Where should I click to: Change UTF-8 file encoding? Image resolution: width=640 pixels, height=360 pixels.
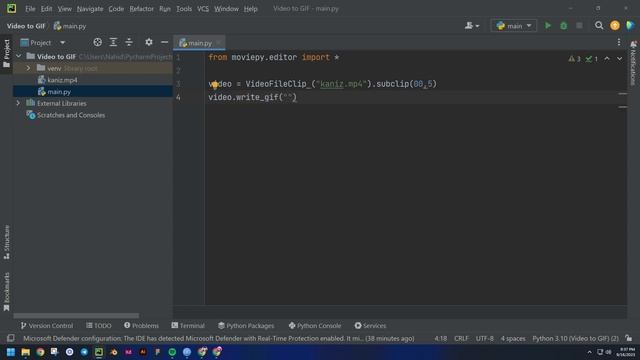tap(484, 338)
